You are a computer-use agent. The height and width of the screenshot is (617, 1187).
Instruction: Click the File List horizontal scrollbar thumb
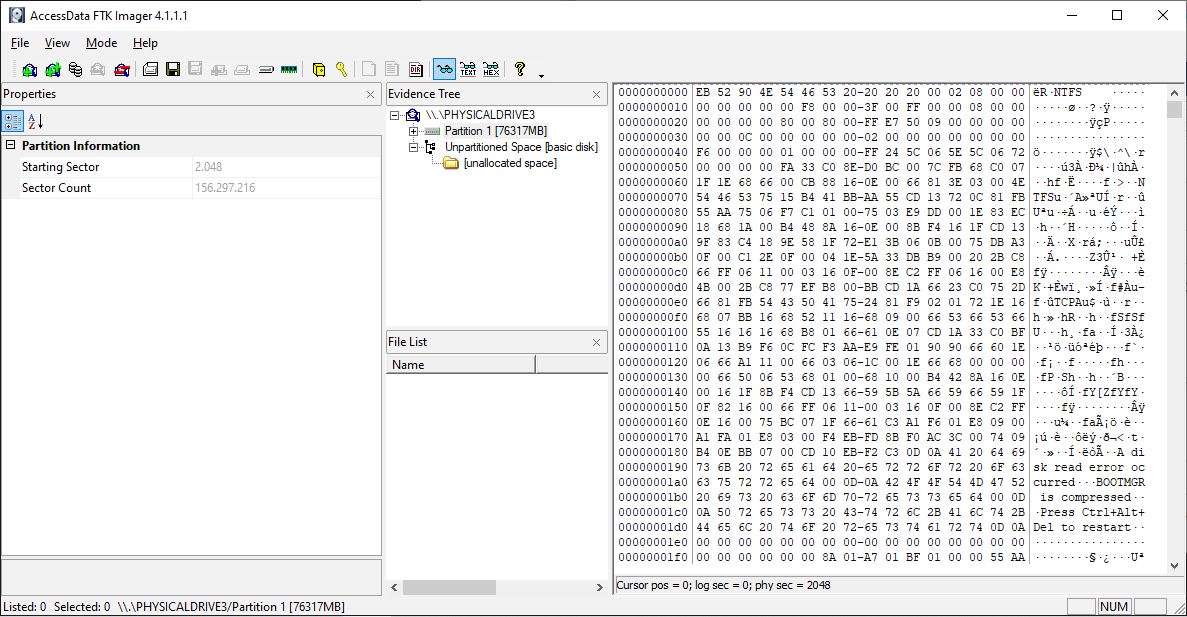449,587
